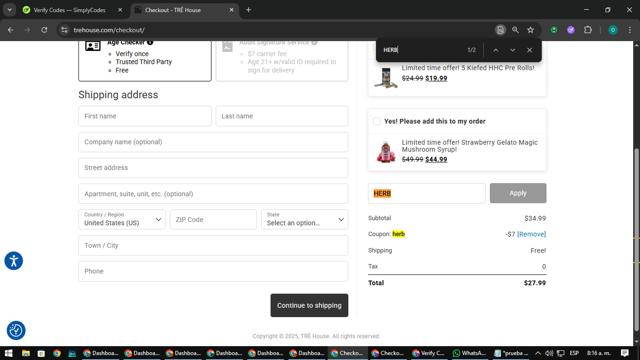
Task: Show hidden system tray icons
Action: tap(538, 353)
